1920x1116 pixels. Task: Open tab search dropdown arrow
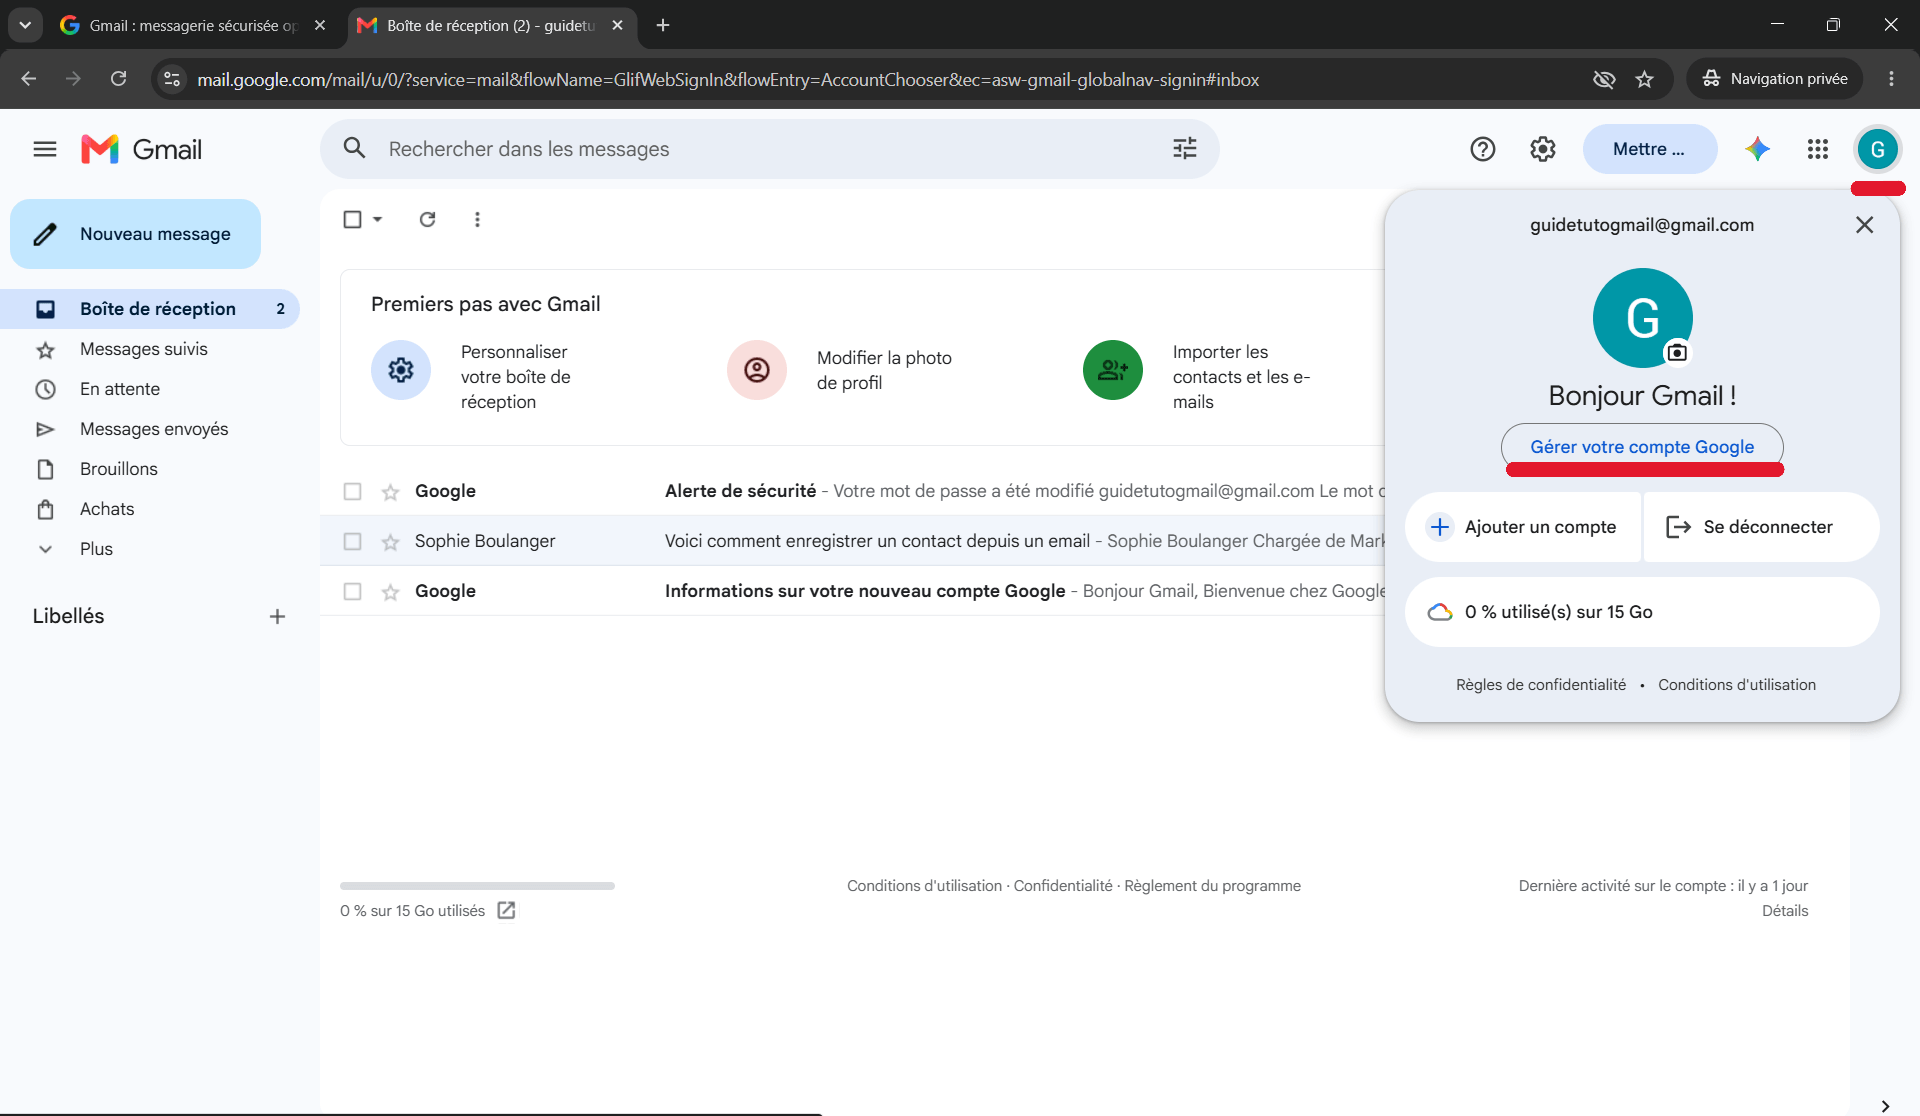(x=25, y=25)
